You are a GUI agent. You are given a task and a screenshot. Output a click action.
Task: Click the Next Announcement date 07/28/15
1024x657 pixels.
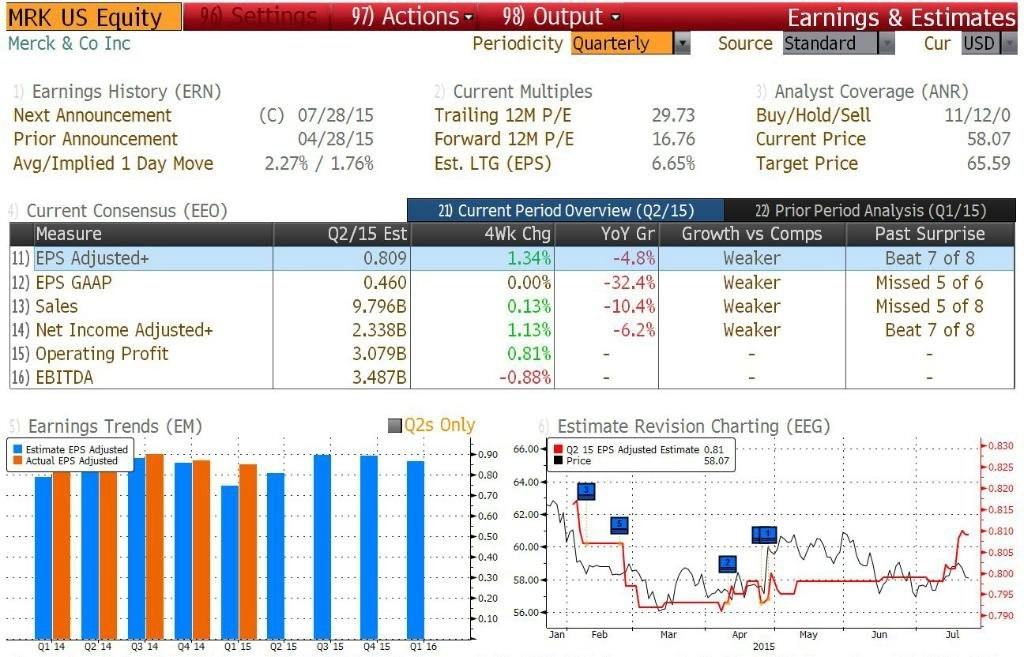pos(336,116)
